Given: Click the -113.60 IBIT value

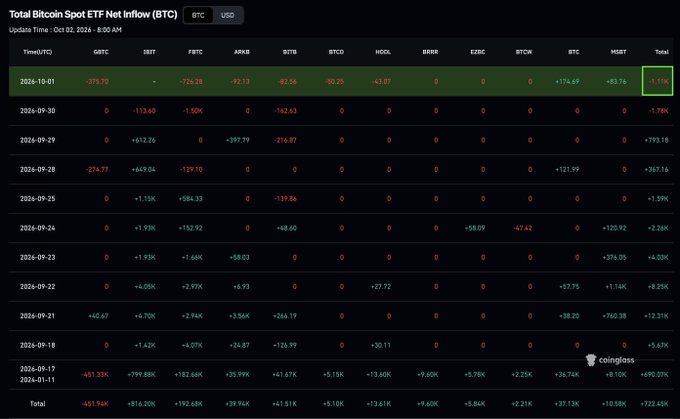Looking at the screenshot, I should (x=144, y=111).
